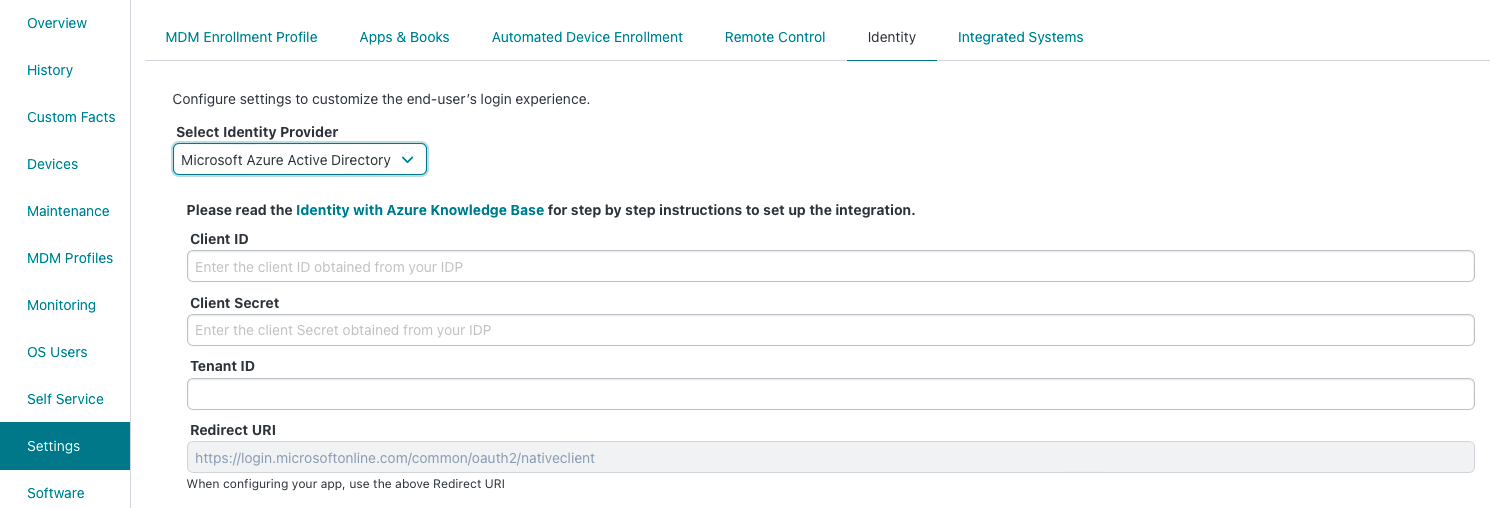Click the 'Configure settings to customize' description

[381, 99]
